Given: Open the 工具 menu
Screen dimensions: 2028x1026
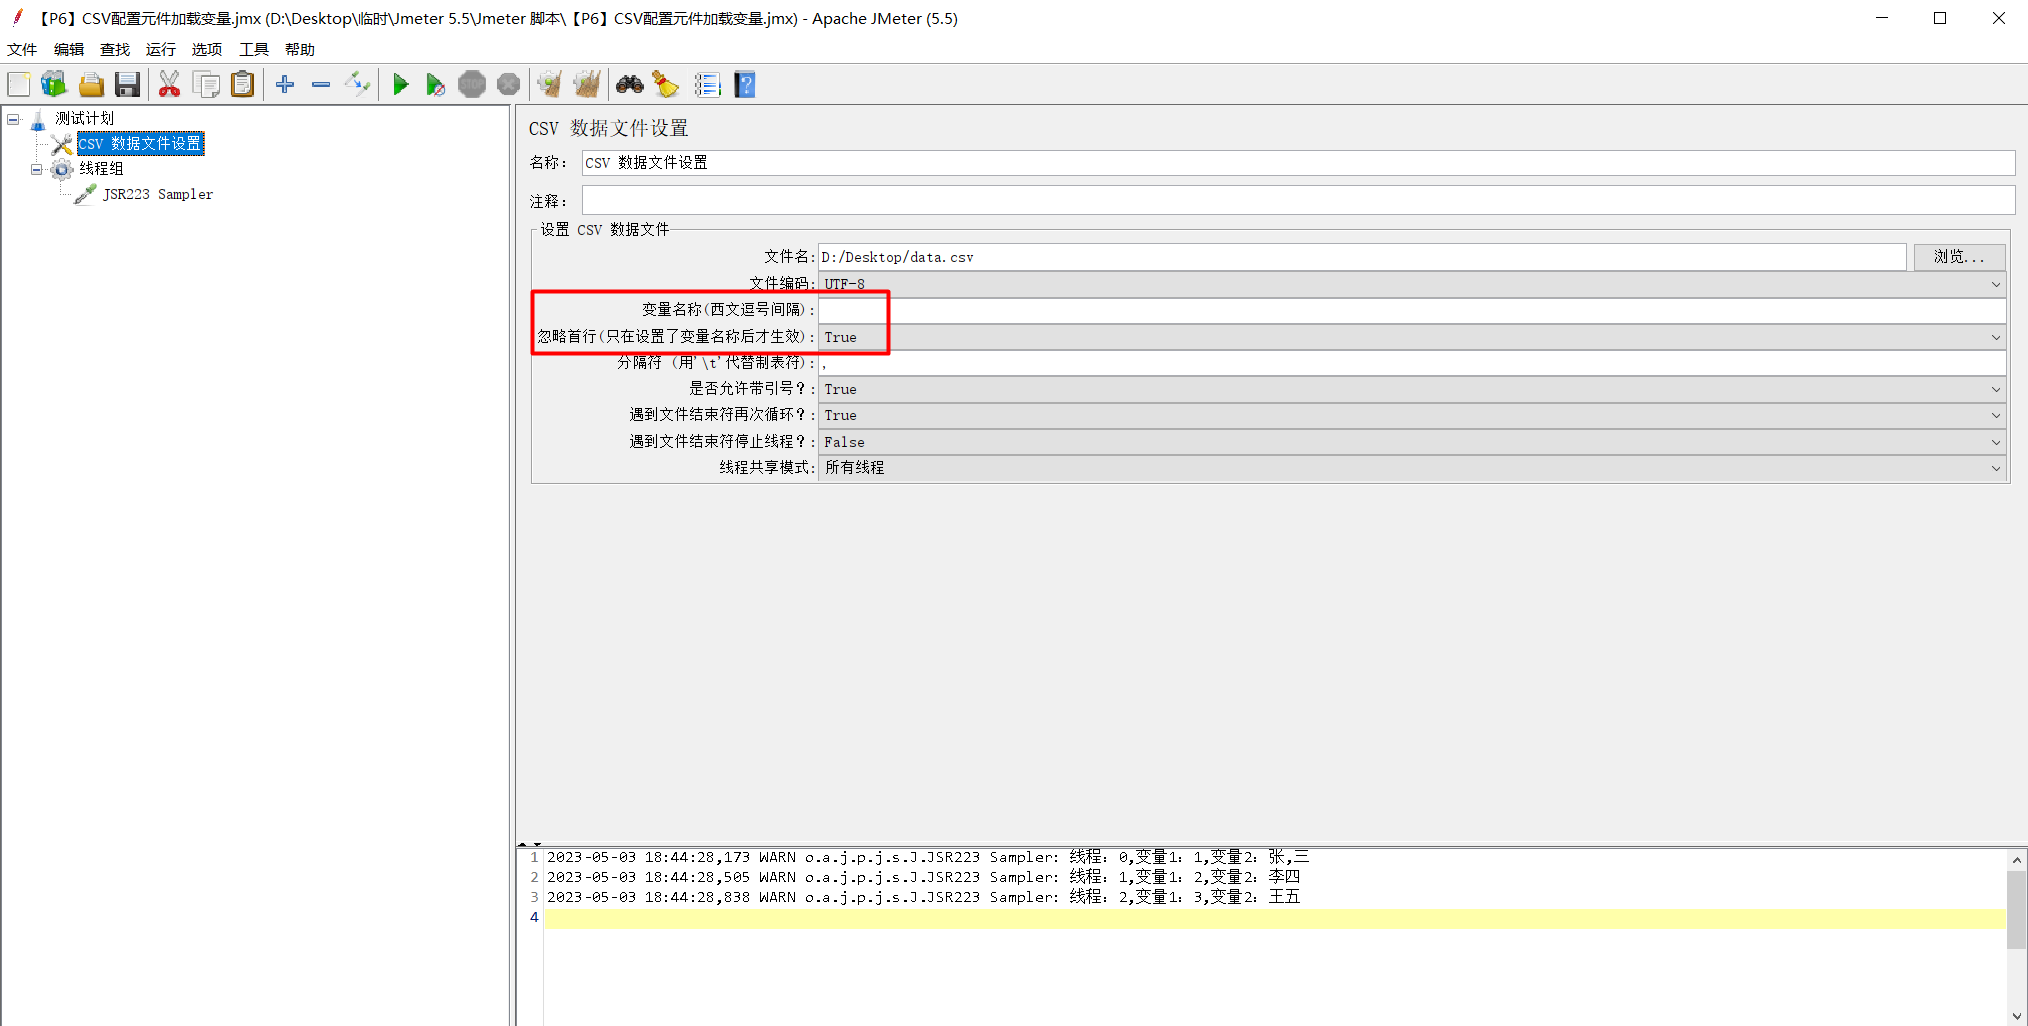Looking at the screenshot, I should coord(254,49).
